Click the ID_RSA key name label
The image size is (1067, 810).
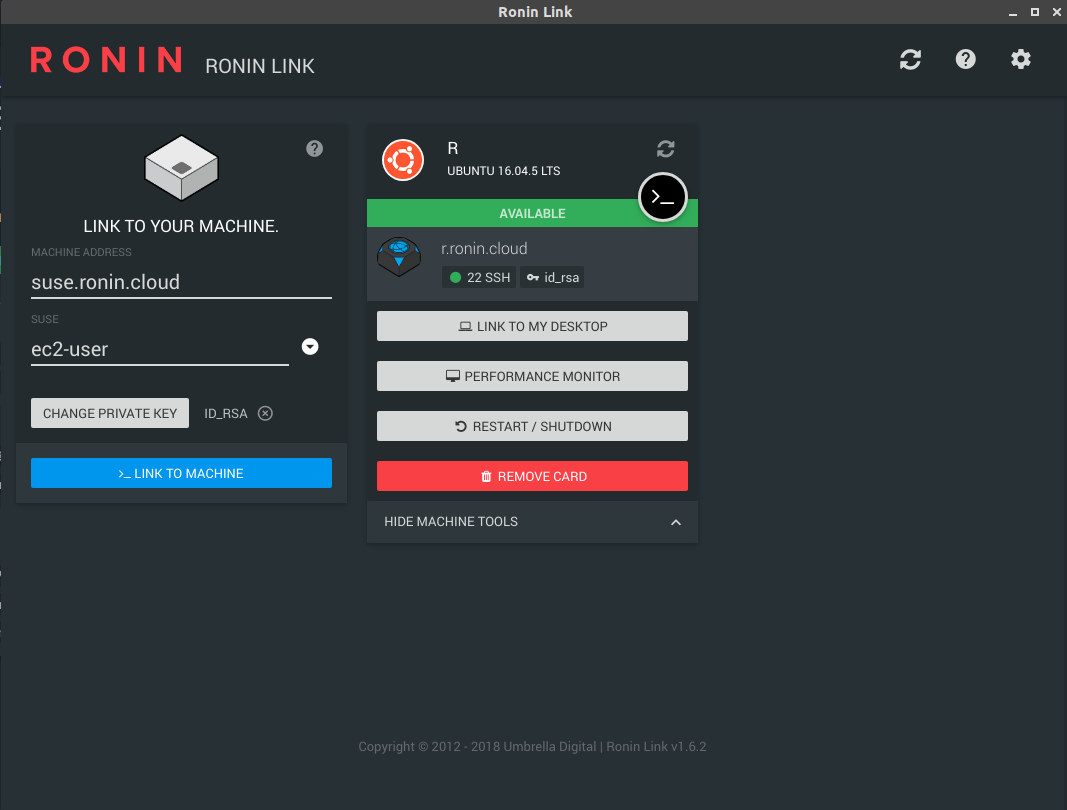[x=225, y=413]
